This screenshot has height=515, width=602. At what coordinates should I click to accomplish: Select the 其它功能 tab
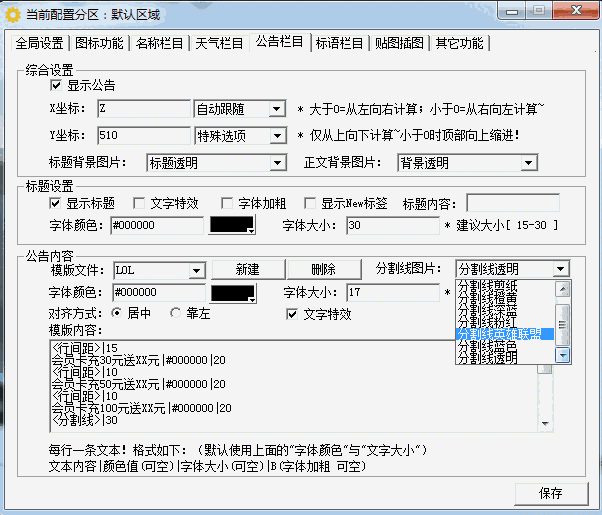pyautogui.click(x=460, y=43)
